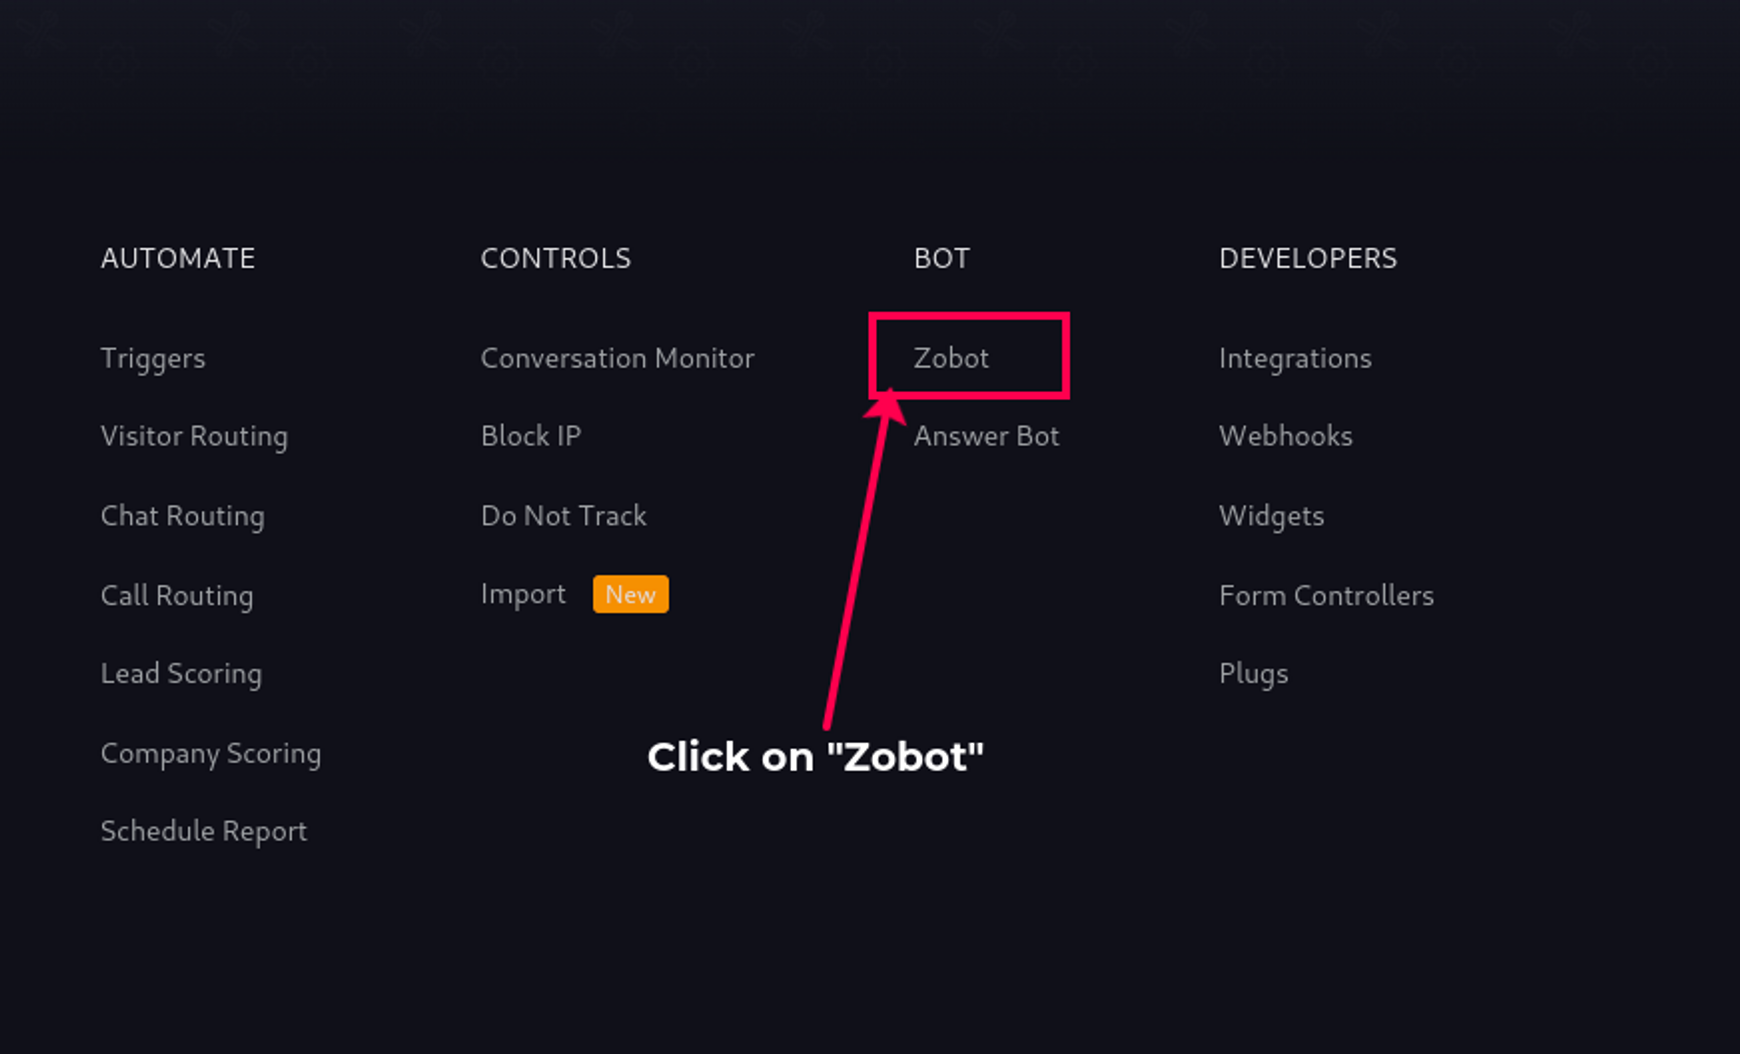Viewport: 1740px width, 1054px height.
Task: Open Conversation Monitor under Controls
Action: tap(617, 358)
